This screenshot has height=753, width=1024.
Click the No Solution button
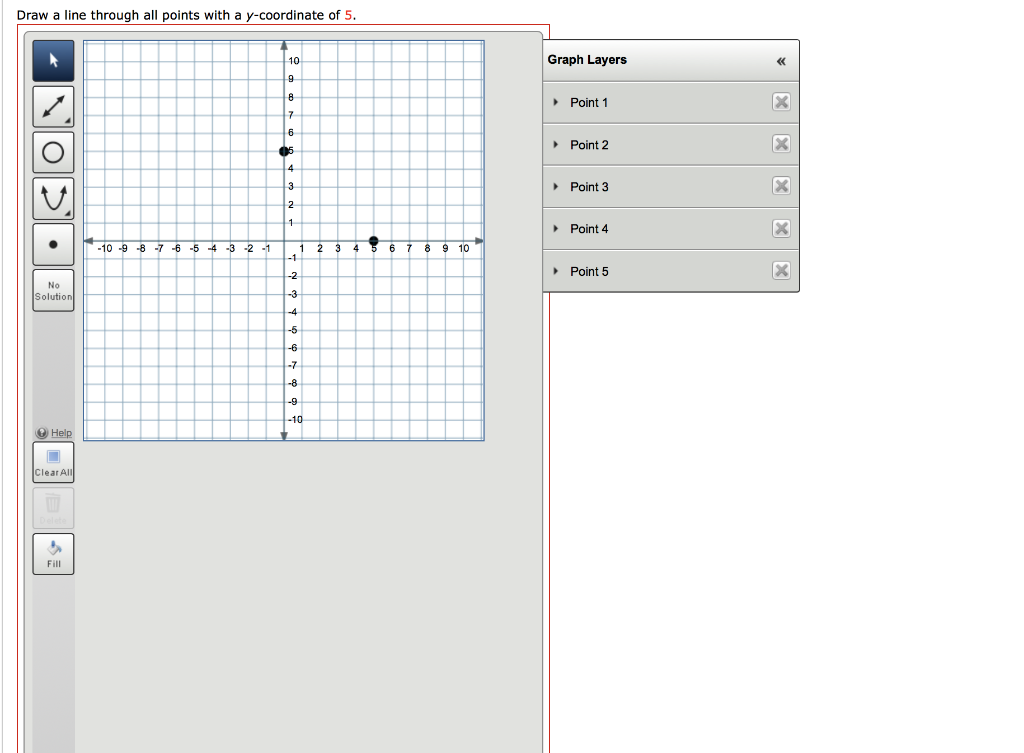53,289
